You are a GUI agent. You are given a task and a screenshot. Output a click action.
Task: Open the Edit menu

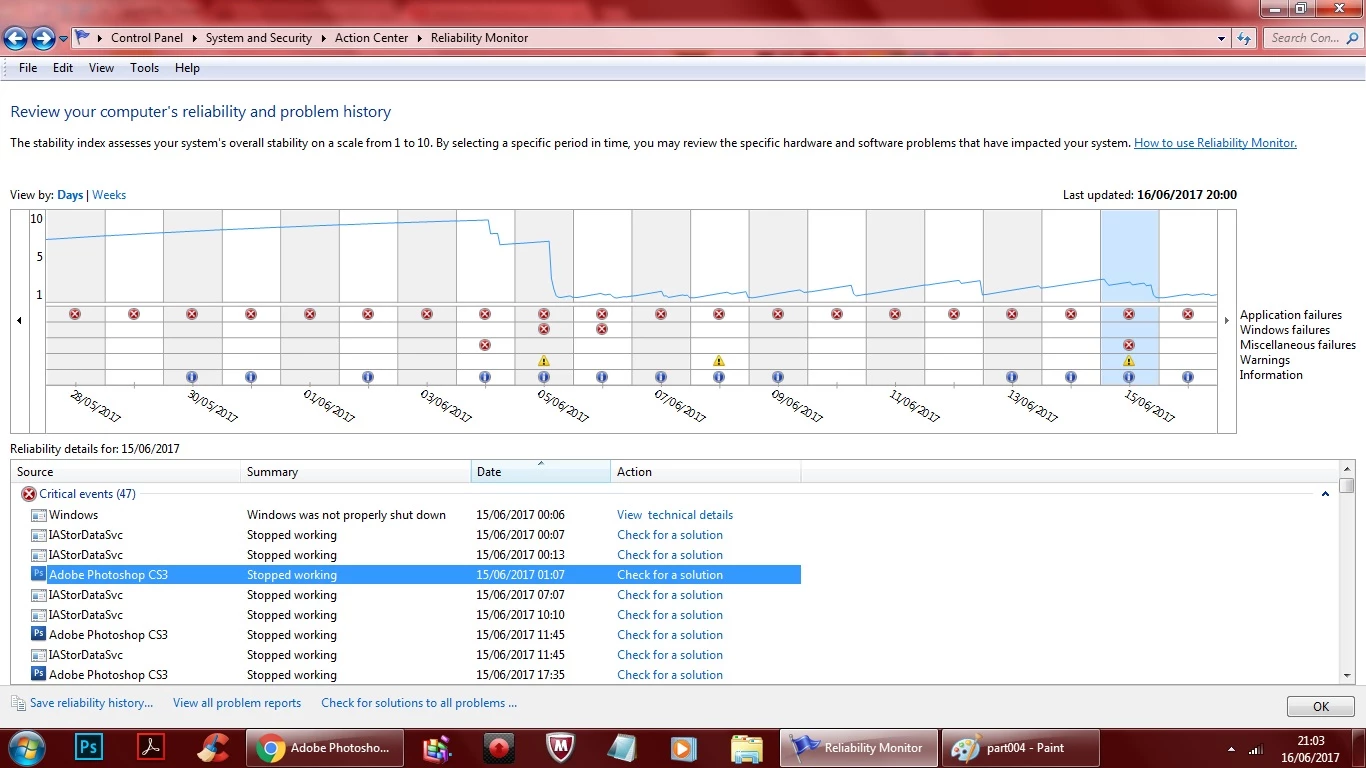point(63,68)
